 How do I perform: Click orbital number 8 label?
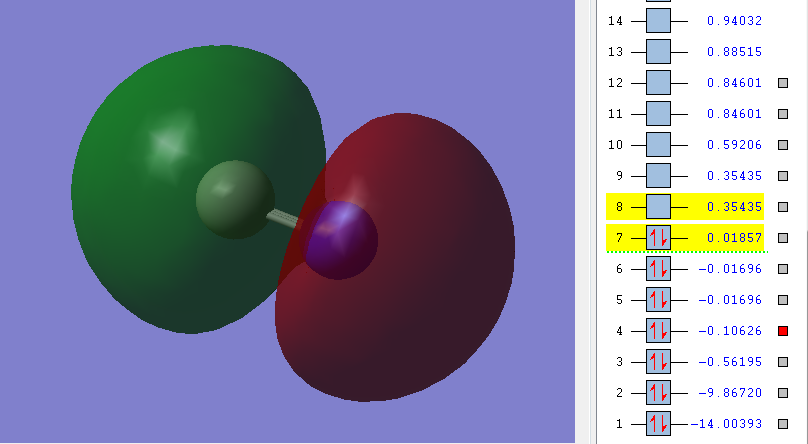[619, 207]
